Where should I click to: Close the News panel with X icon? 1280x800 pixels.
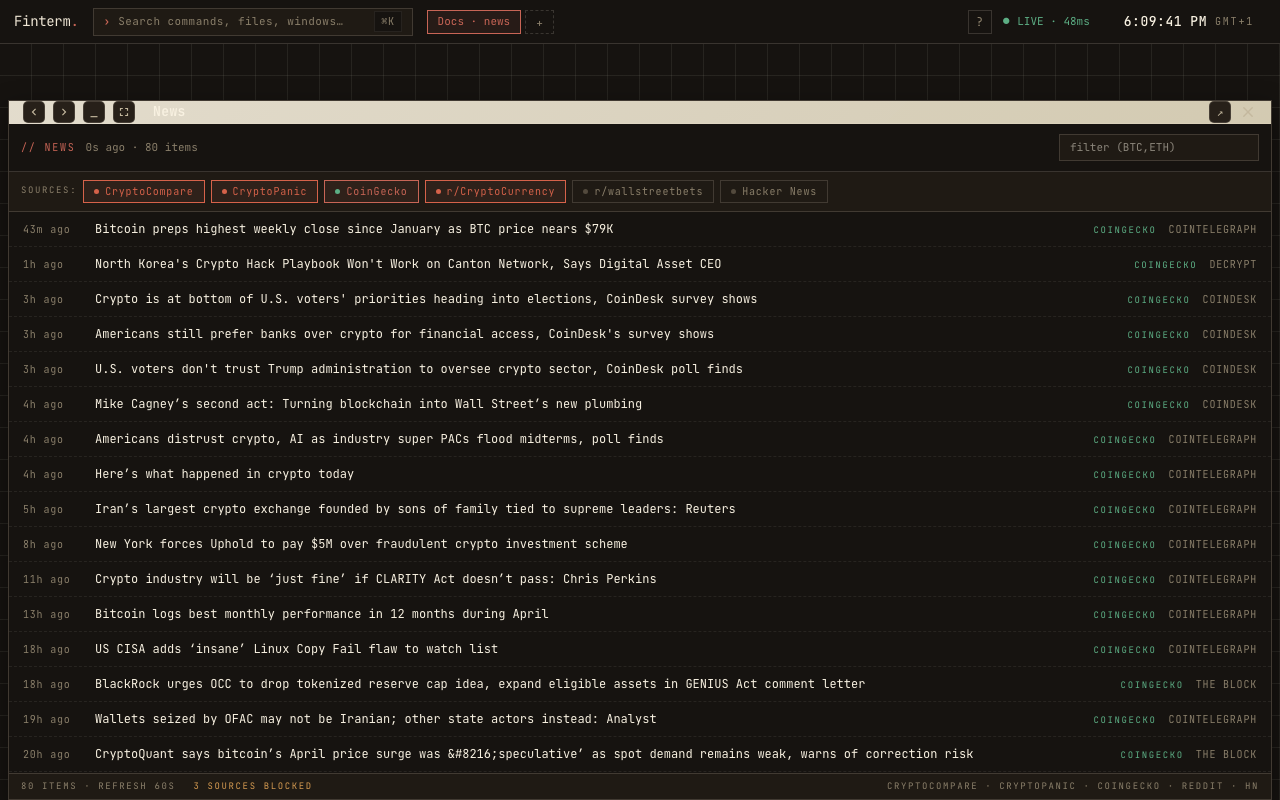(1248, 112)
